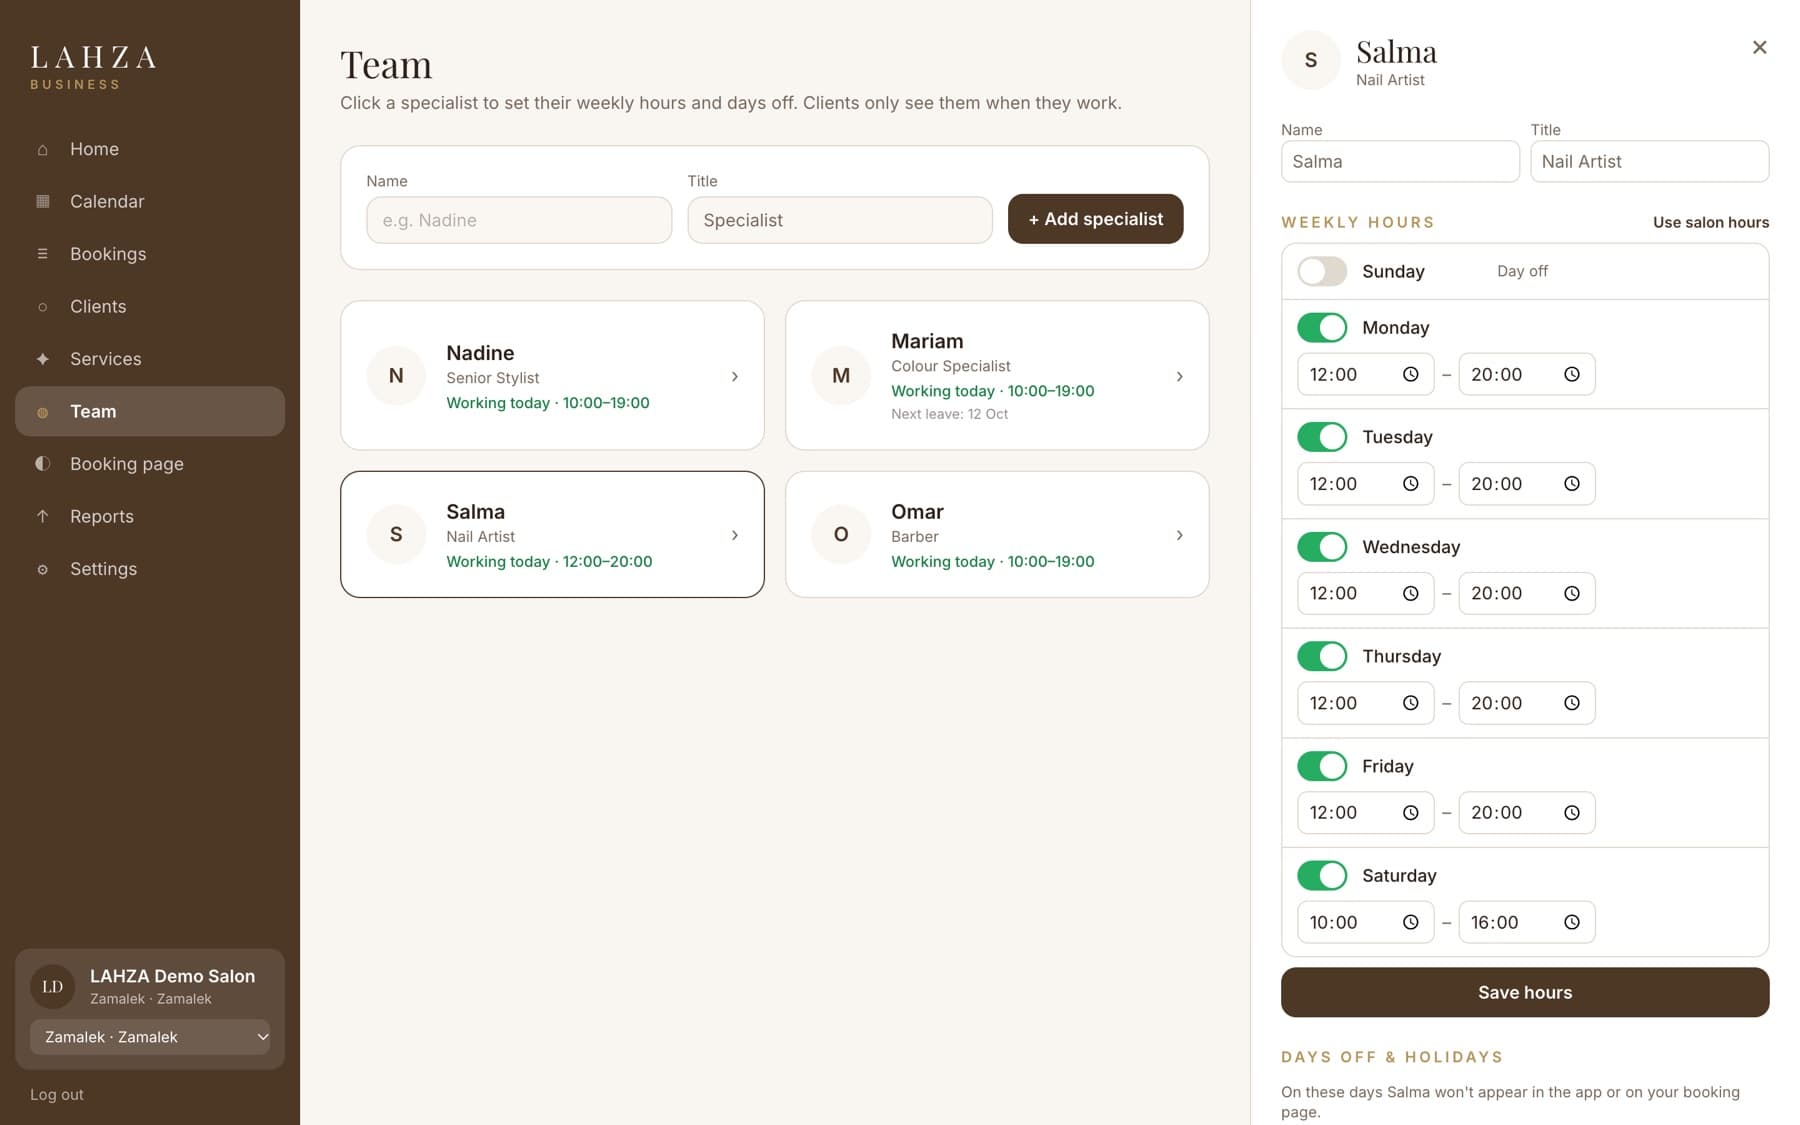Screen dimensions: 1800x1125
Task: Focus the new specialist Name field
Action: coord(519,220)
